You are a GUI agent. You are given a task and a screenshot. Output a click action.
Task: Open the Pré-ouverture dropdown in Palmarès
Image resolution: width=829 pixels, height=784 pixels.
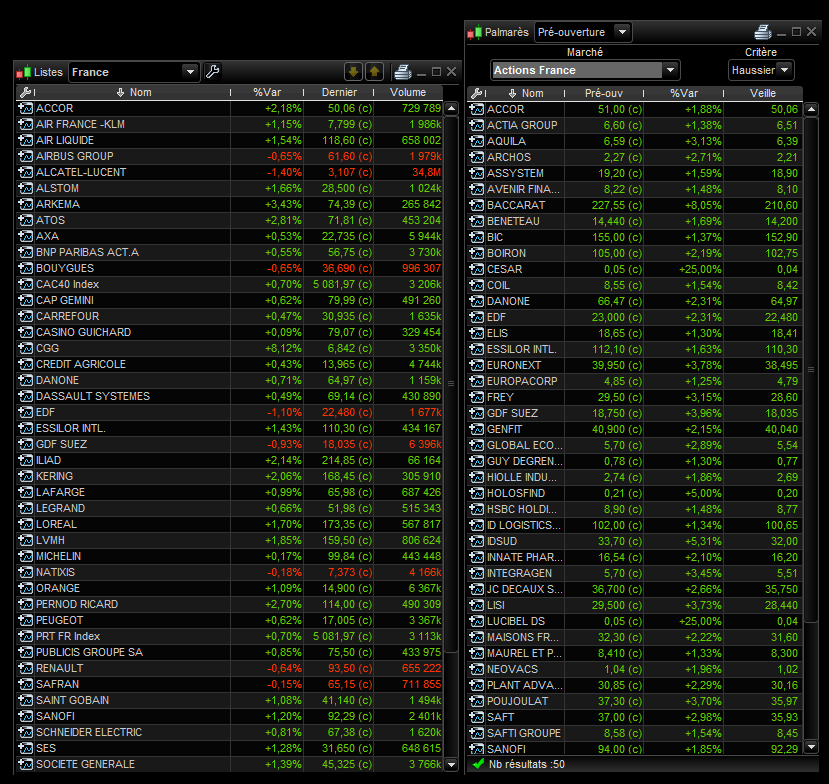pos(622,32)
